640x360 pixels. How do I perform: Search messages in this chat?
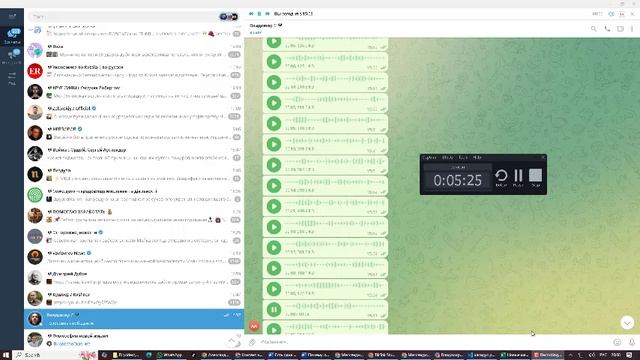[x=593, y=29]
